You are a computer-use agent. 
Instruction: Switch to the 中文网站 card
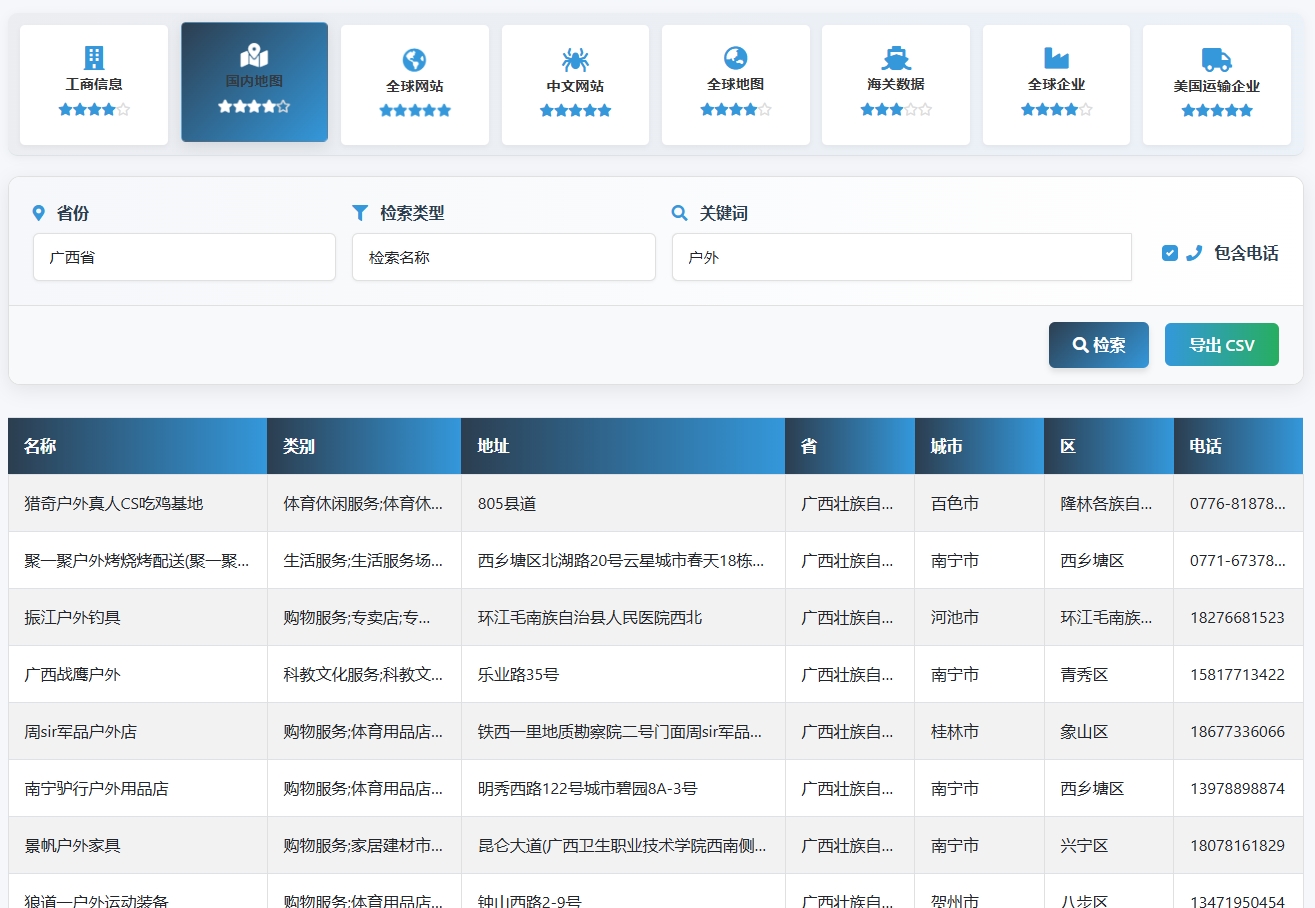click(575, 85)
